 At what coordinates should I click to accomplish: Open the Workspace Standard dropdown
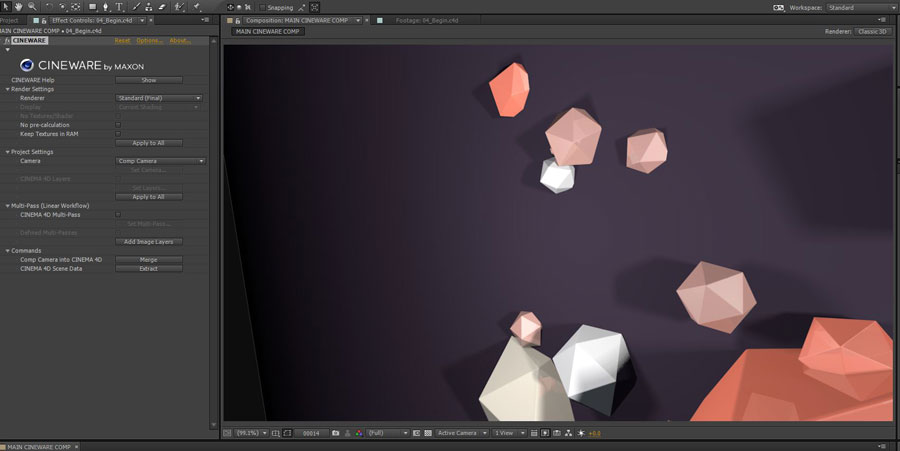[860, 7]
